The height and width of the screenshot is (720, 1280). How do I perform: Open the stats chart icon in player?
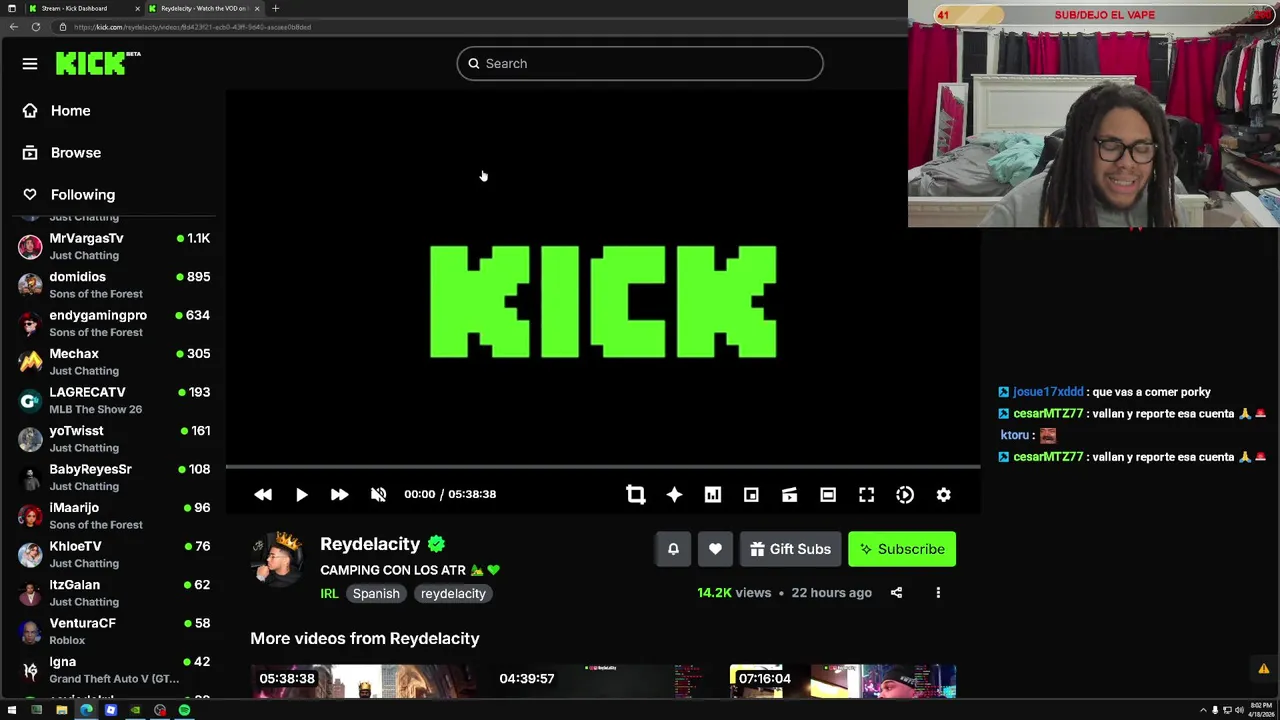(713, 494)
